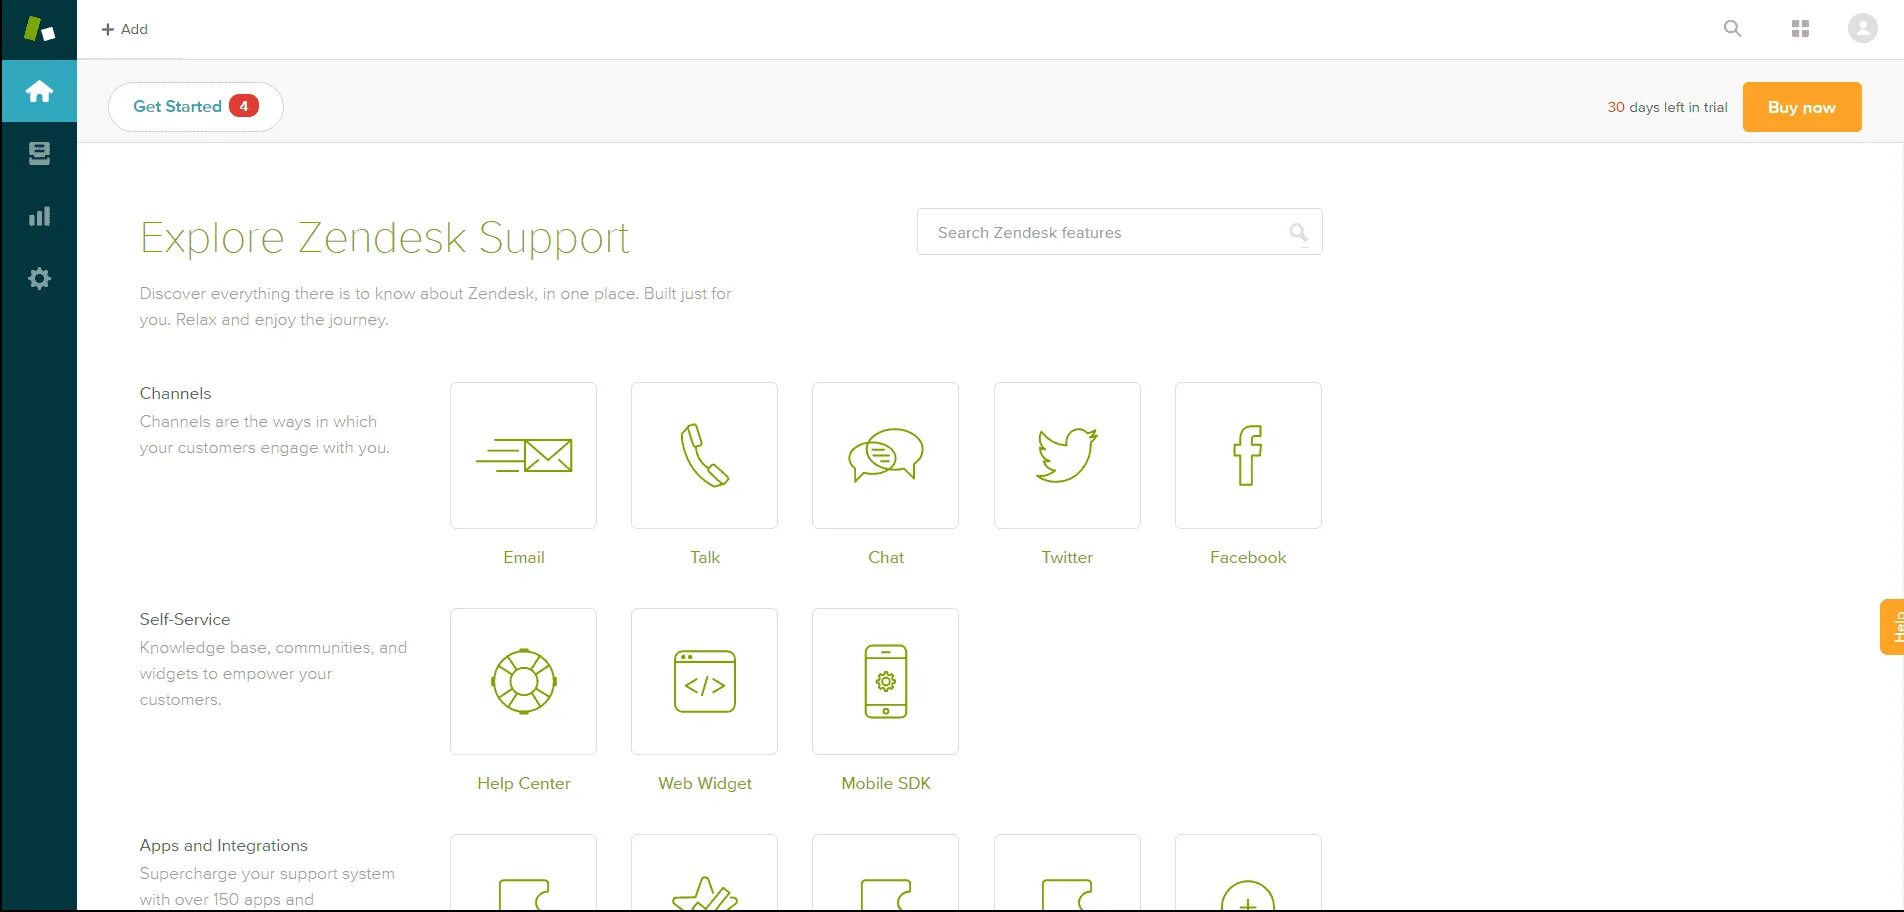Image resolution: width=1904 pixels, height=912 pixels.
Task: Open the top-right search magnifier
Action: coord(1732,29)
